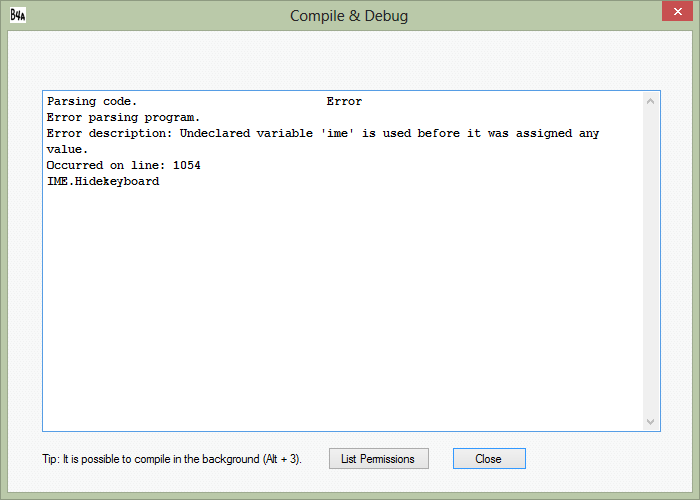Click the Close button at bottom
This screenshot has height=500, width=700.
pos(489,458)
